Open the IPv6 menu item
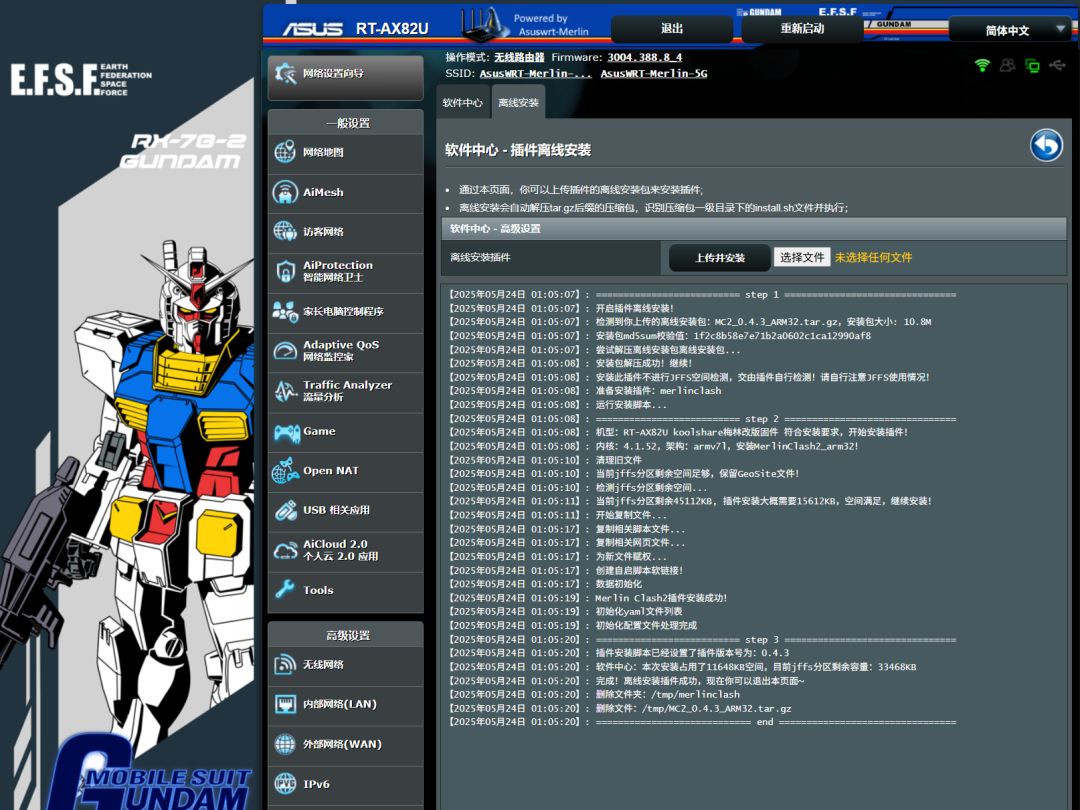 [x=346, y=785]
